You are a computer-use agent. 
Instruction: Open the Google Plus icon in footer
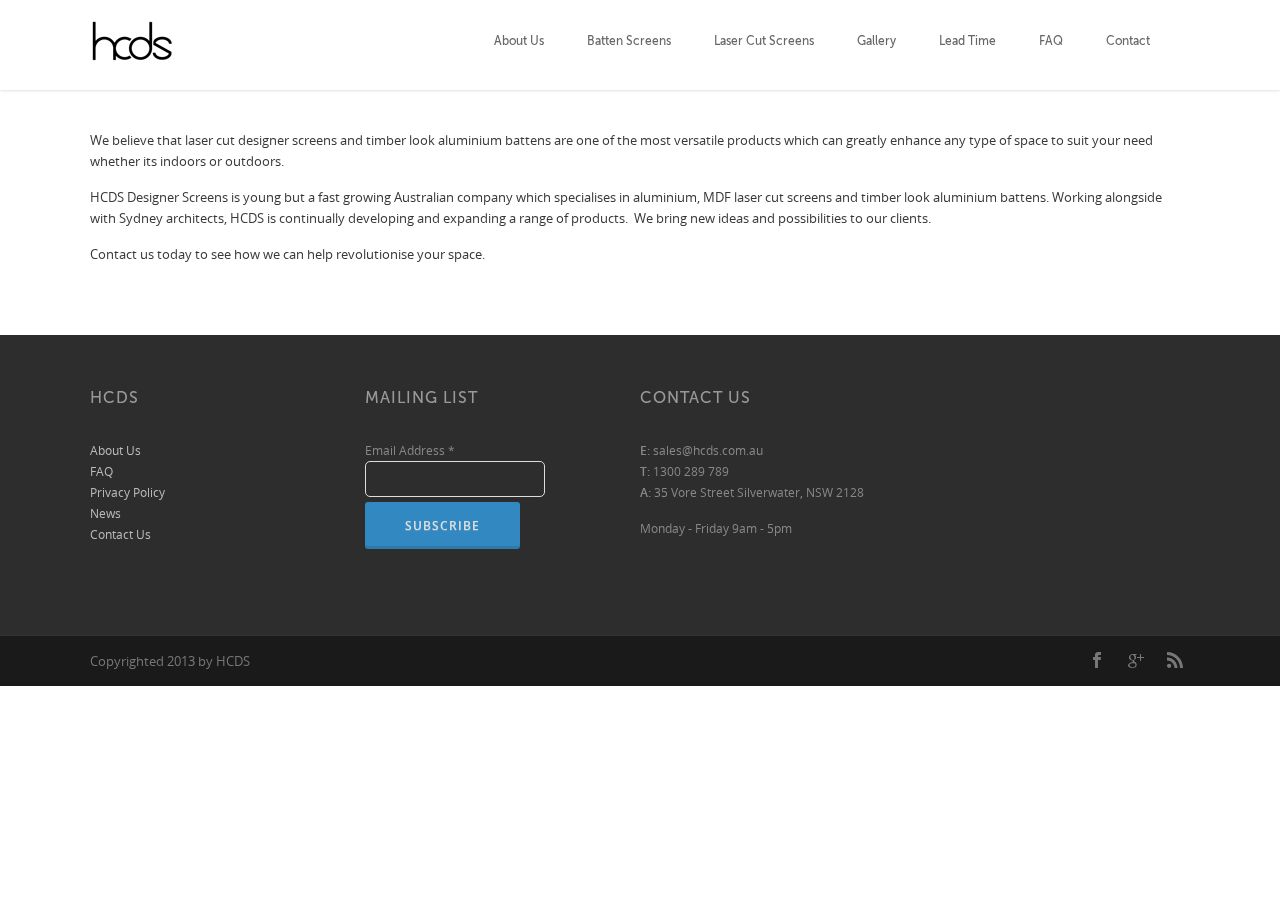tap(1136, 660)
